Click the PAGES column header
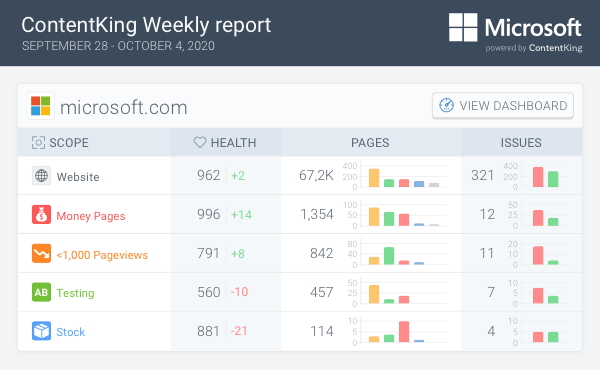The height and width of the screenshot is (370, 600). pos(370,143)
